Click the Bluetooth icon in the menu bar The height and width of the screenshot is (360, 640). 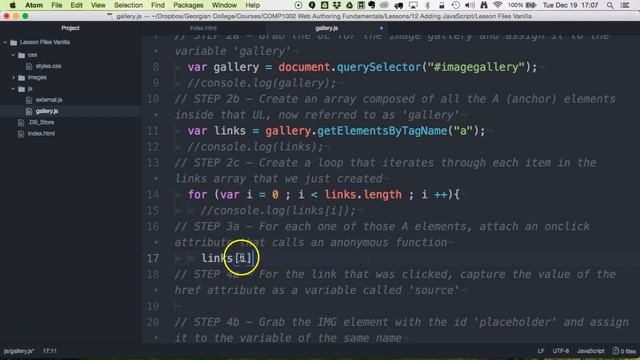click(427, 5)
